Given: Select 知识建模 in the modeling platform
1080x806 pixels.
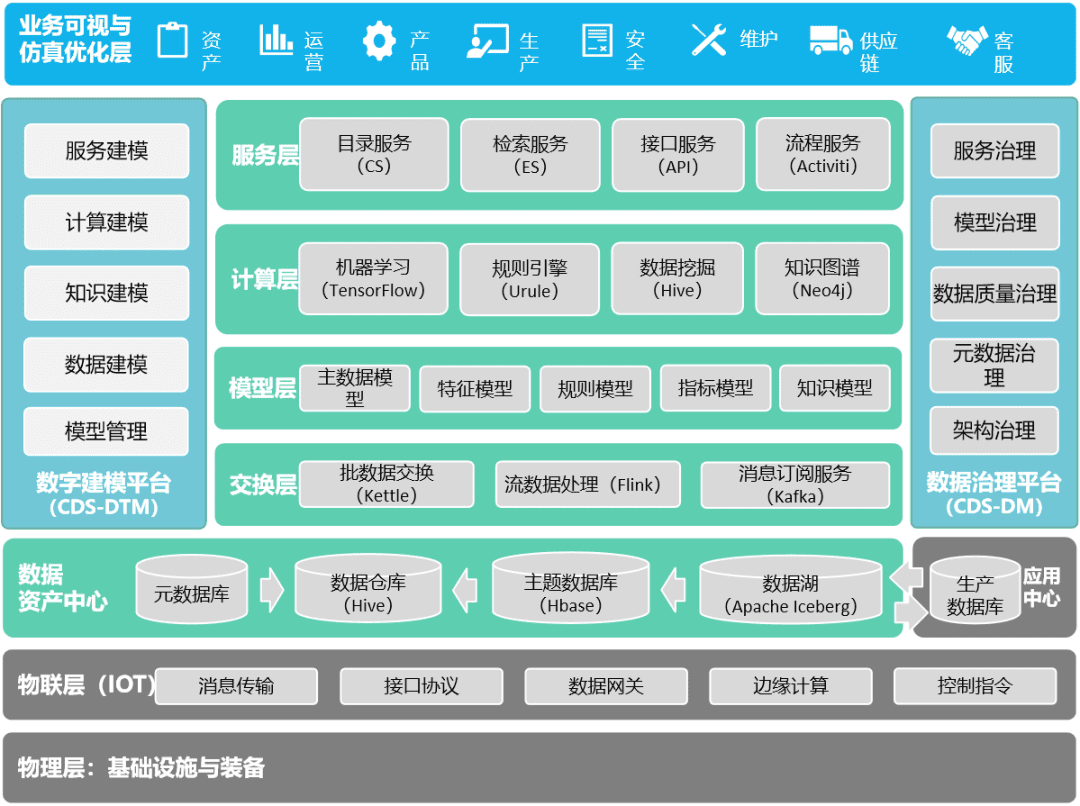Looking at the screenshot, I should [106, 293].
